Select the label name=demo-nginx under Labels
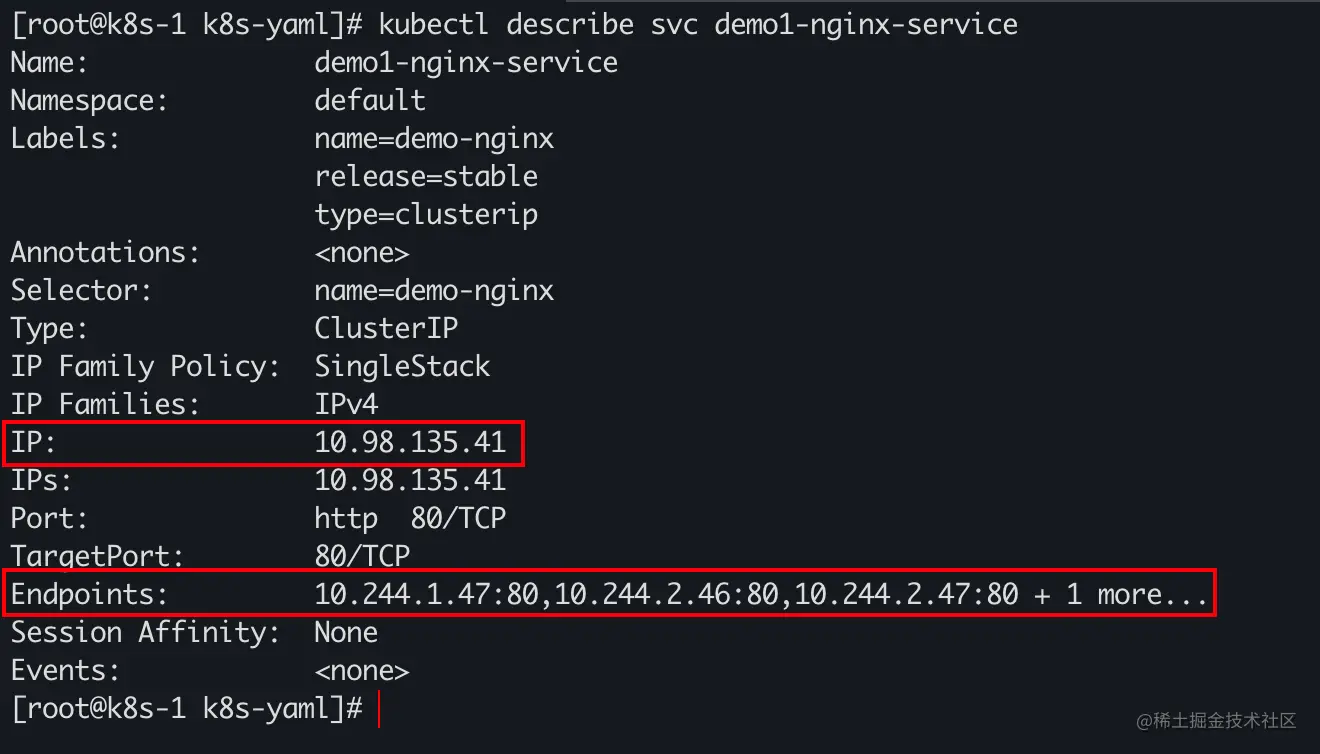 click(434, 138)
